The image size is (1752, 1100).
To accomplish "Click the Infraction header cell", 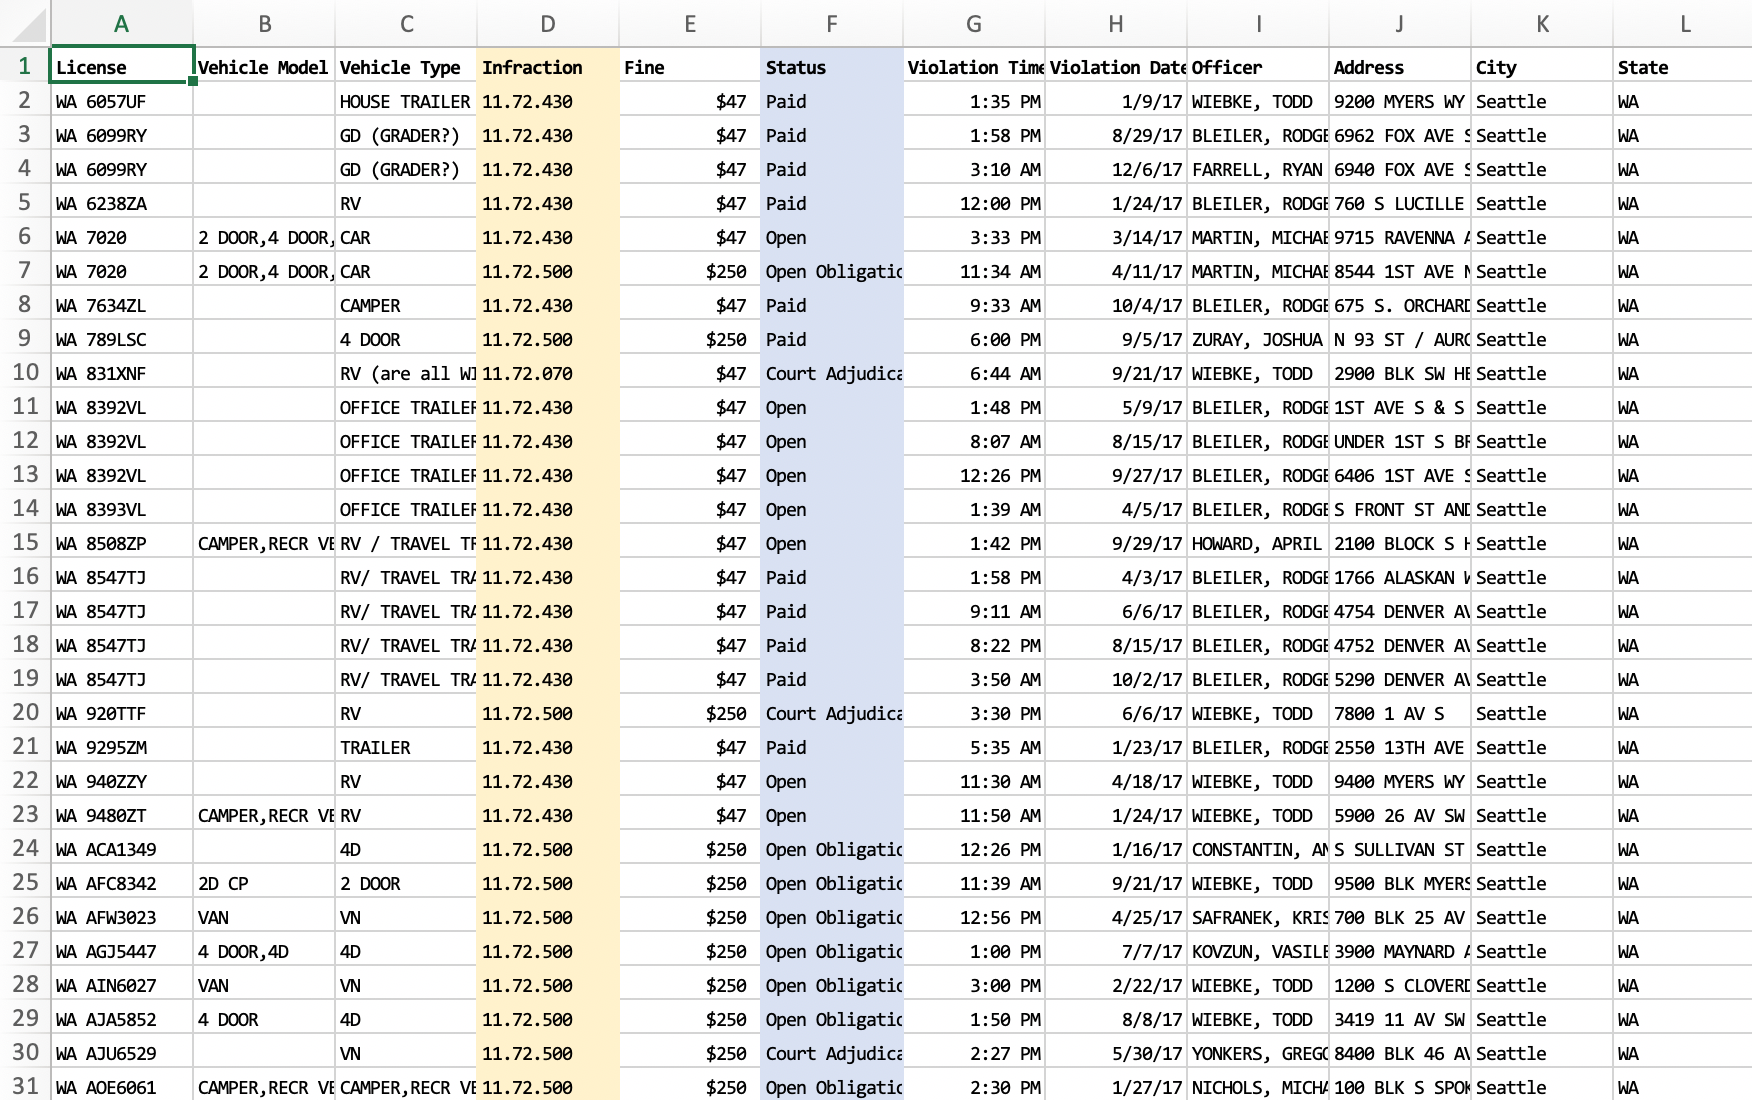I will coord(547,67).
